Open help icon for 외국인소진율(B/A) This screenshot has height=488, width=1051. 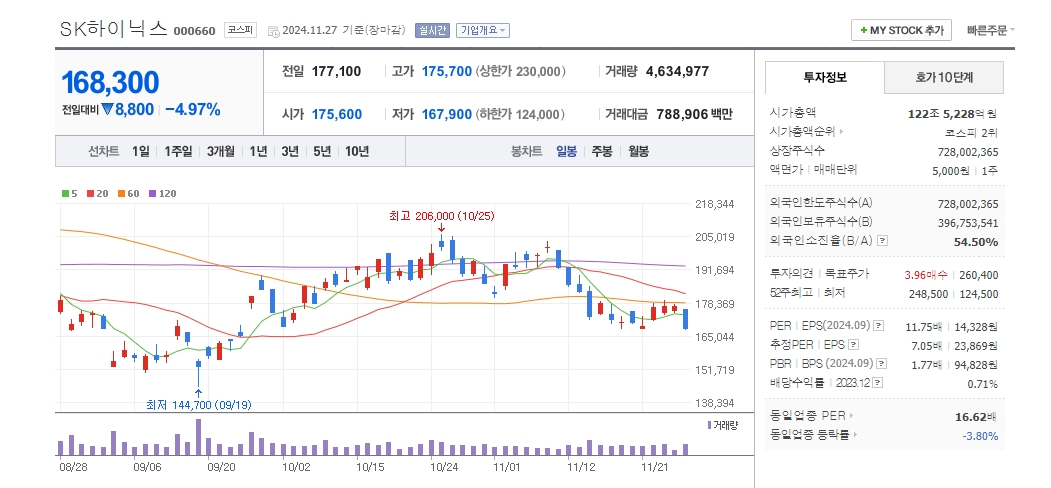(882, 241)
